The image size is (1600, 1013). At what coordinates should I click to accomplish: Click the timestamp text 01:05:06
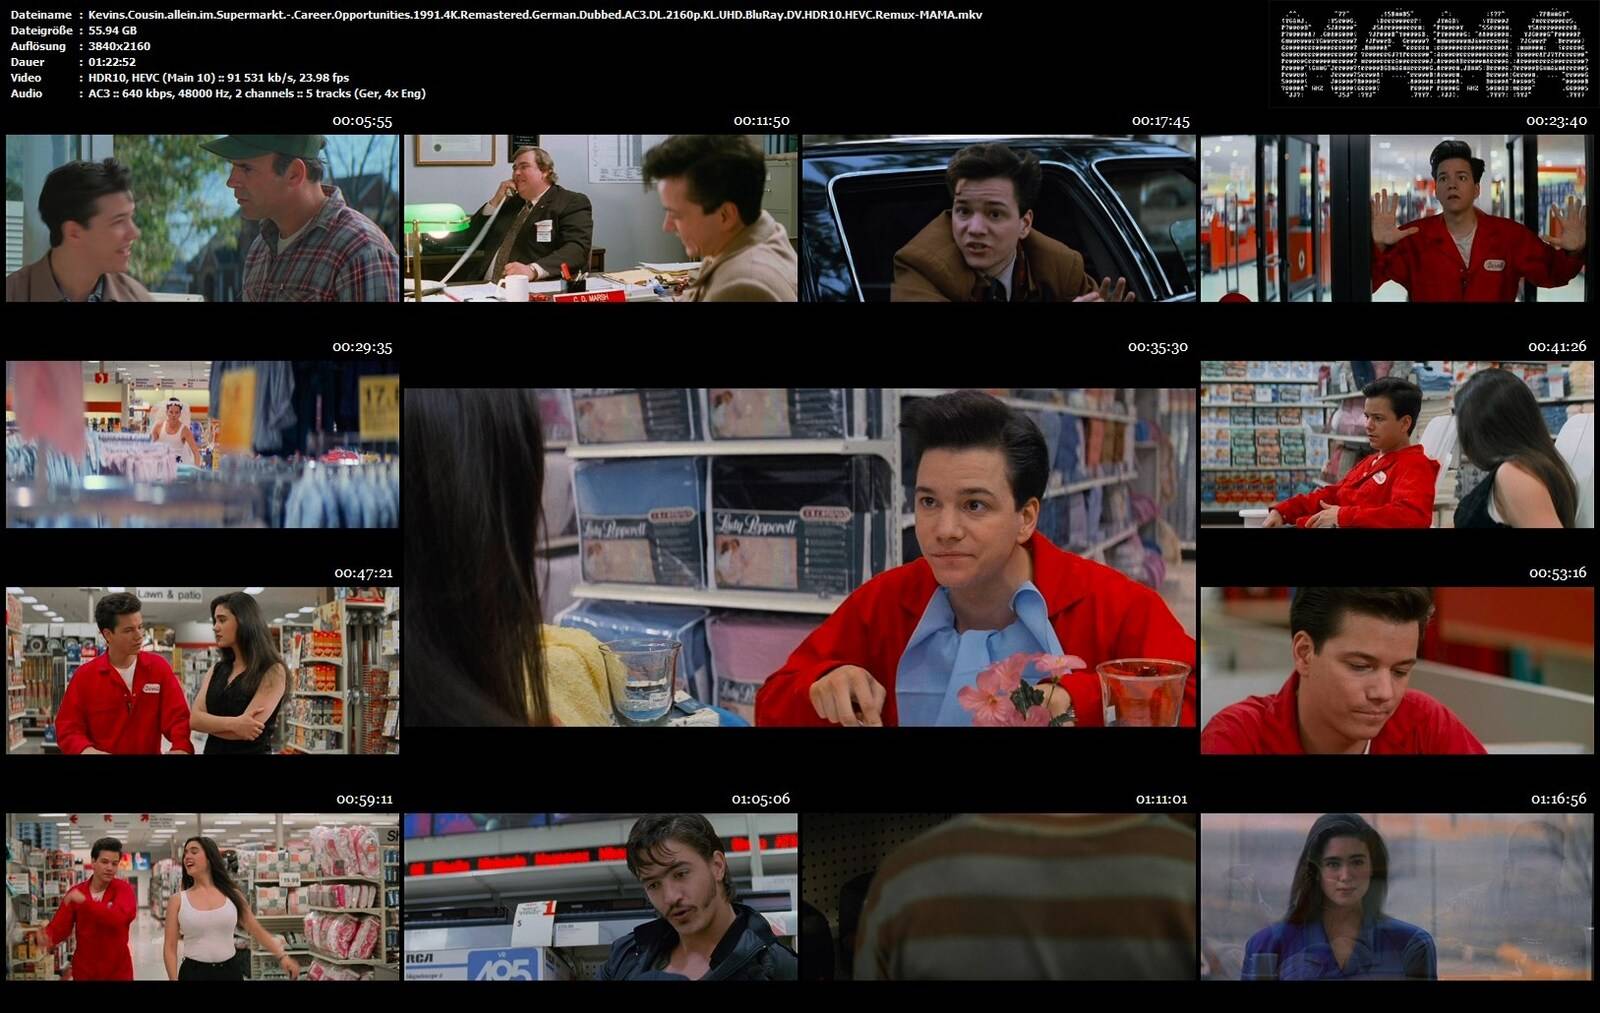point(760,799)
